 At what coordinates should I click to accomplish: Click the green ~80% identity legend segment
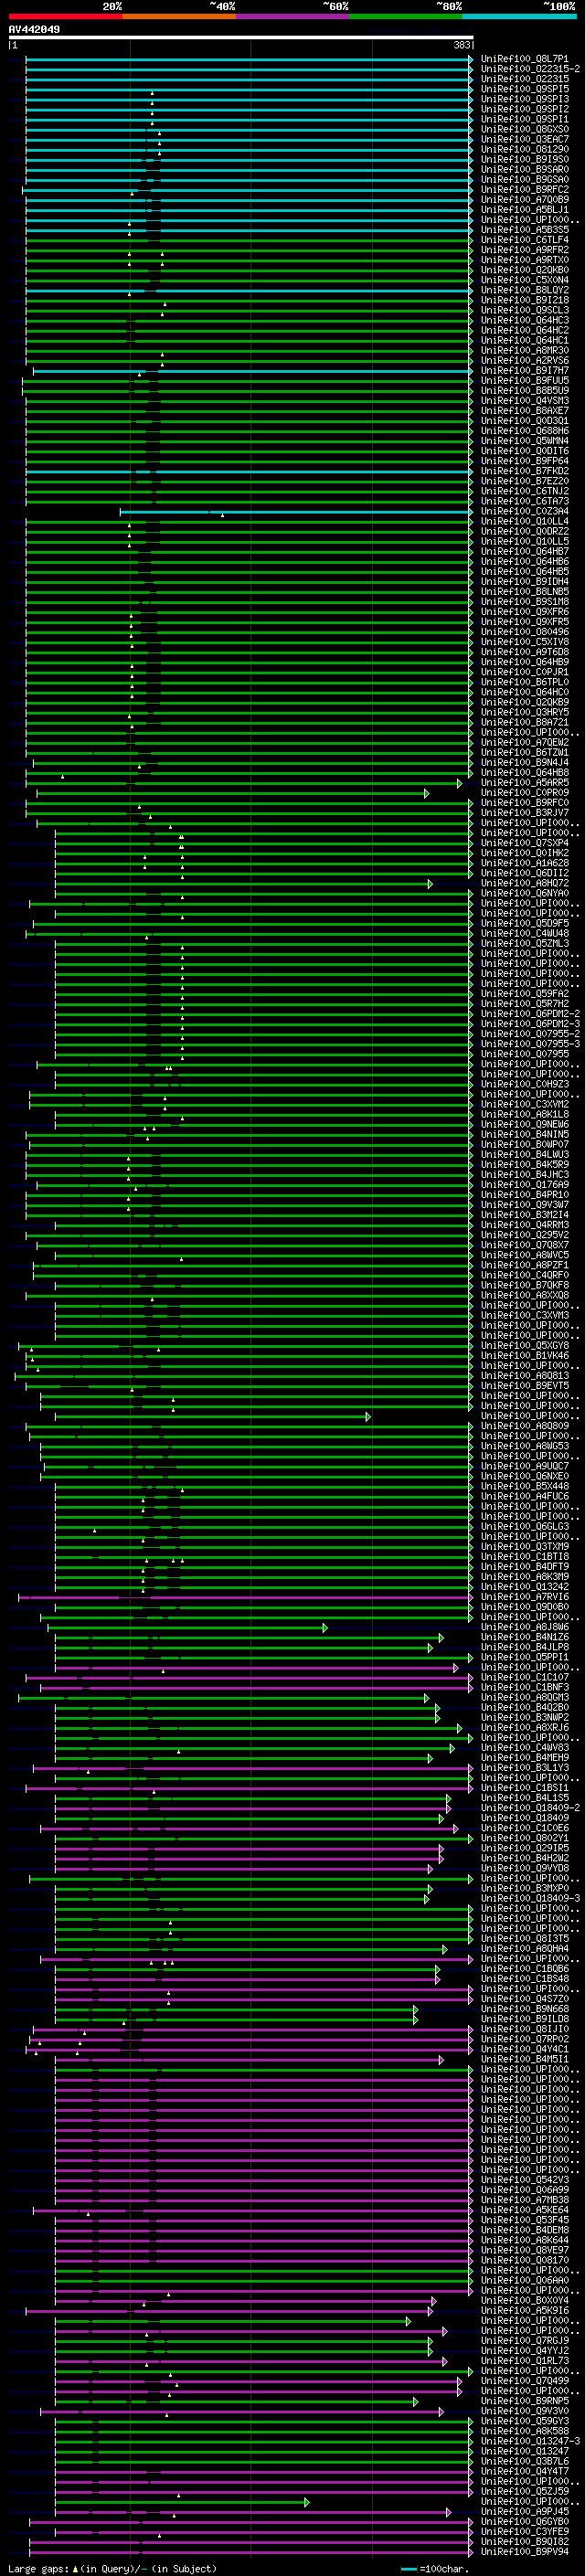(406, 16)
